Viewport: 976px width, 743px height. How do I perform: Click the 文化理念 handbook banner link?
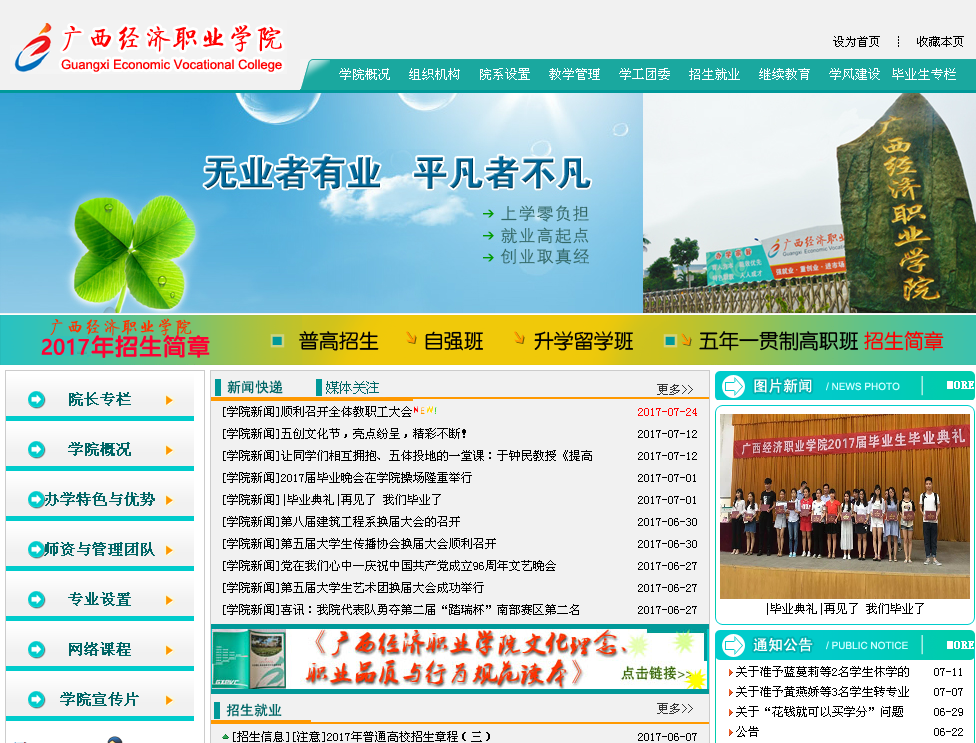click(x=459, y=658)
